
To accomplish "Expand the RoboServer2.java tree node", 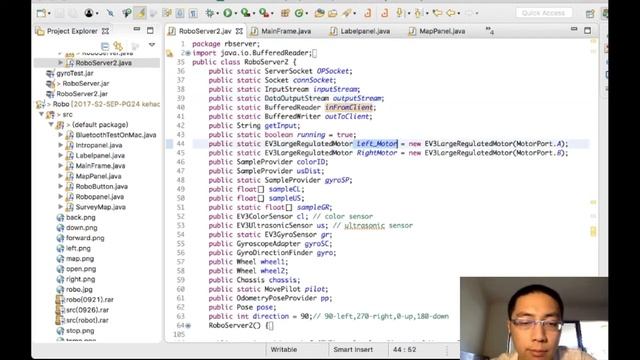I will click(x=60, y=63).
